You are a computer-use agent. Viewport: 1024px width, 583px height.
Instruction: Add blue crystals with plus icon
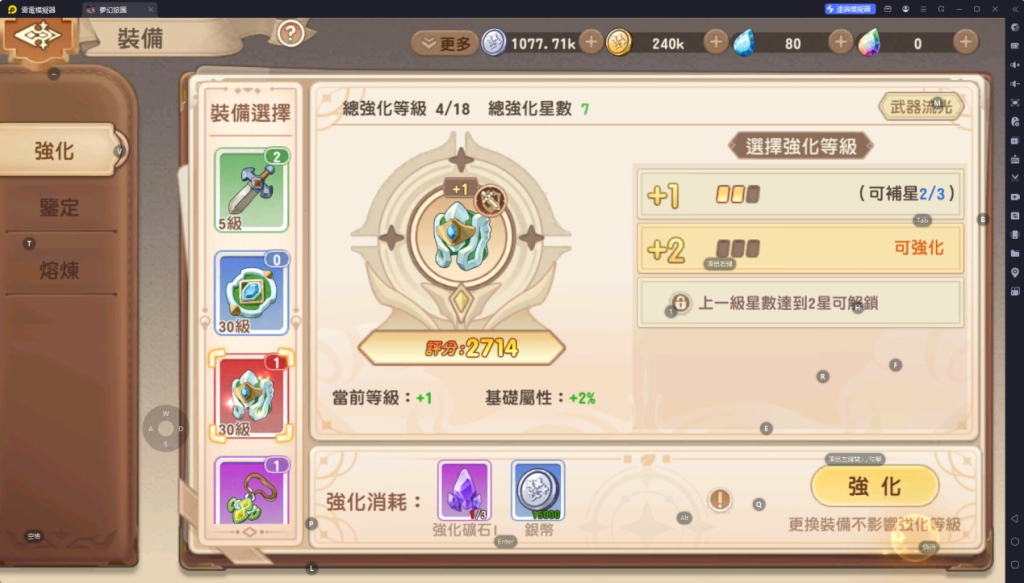840,42
